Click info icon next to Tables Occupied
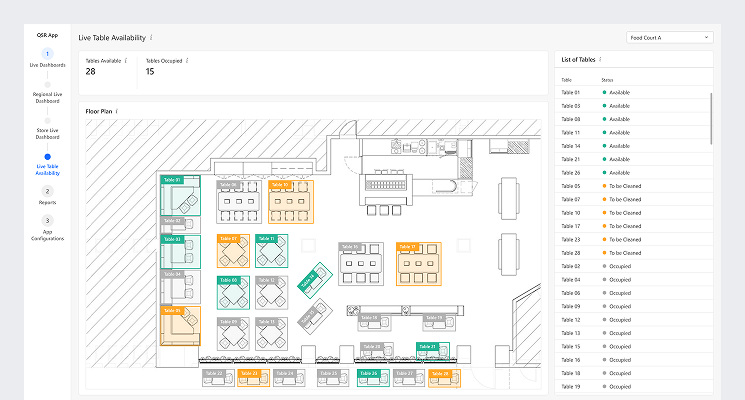 [x=187, y=61]
